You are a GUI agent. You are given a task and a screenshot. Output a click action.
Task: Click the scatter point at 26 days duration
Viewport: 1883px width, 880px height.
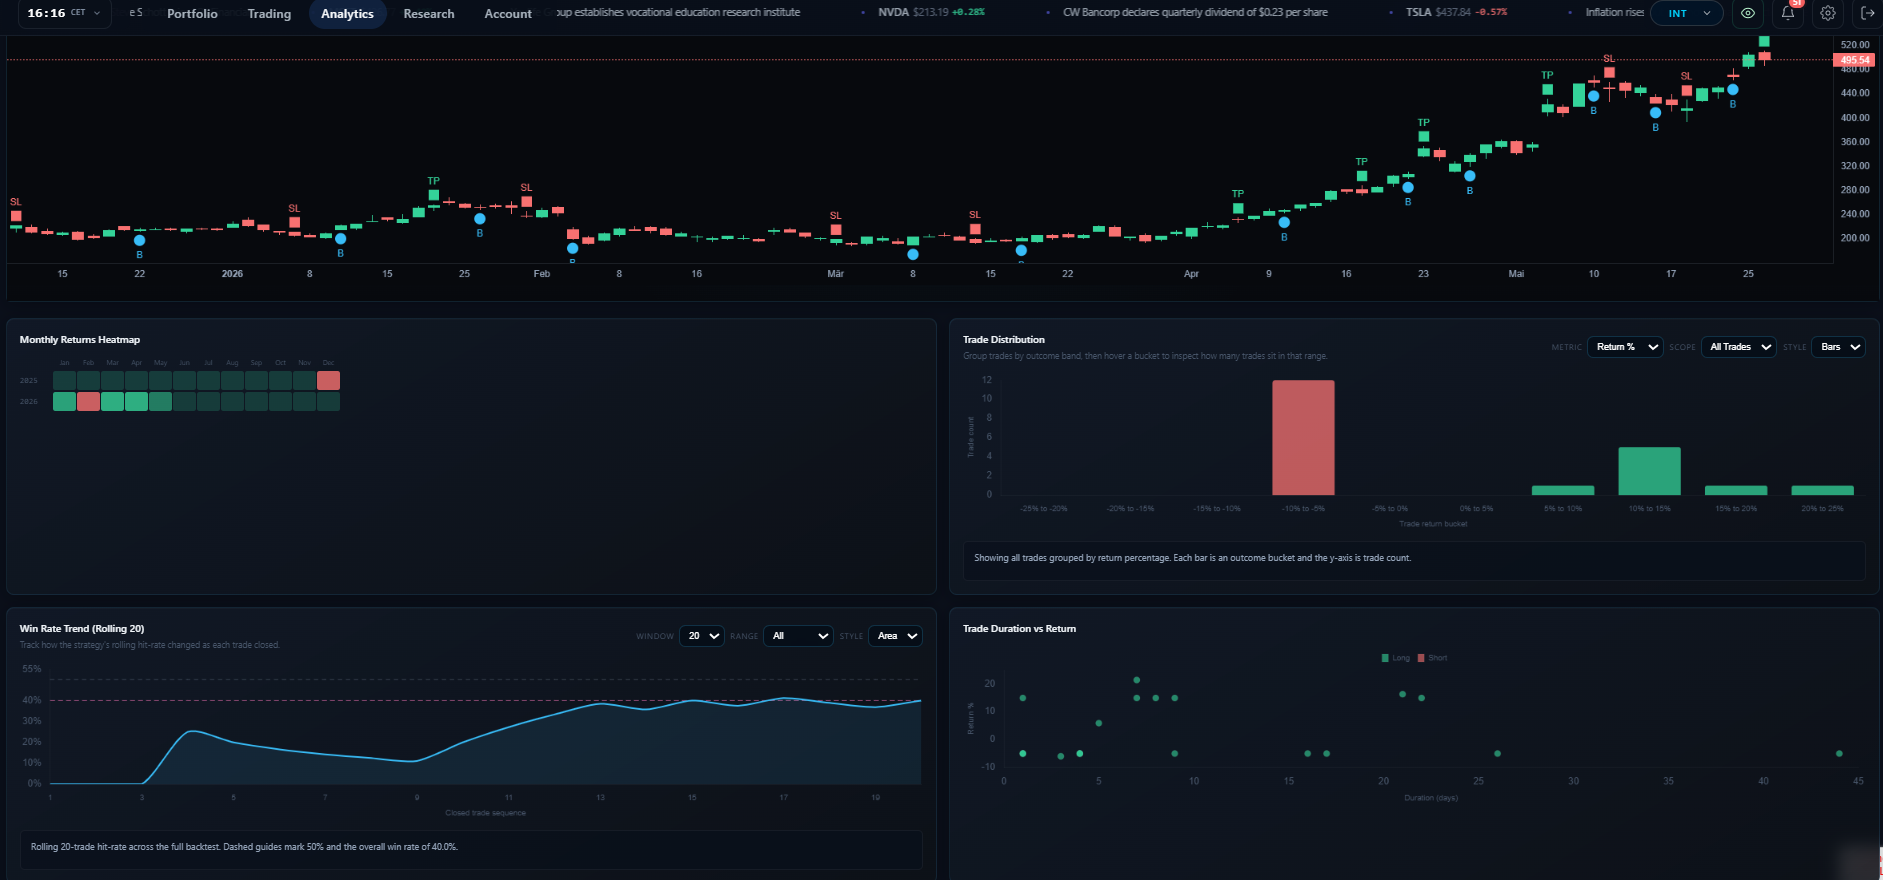pos(1497,754)
